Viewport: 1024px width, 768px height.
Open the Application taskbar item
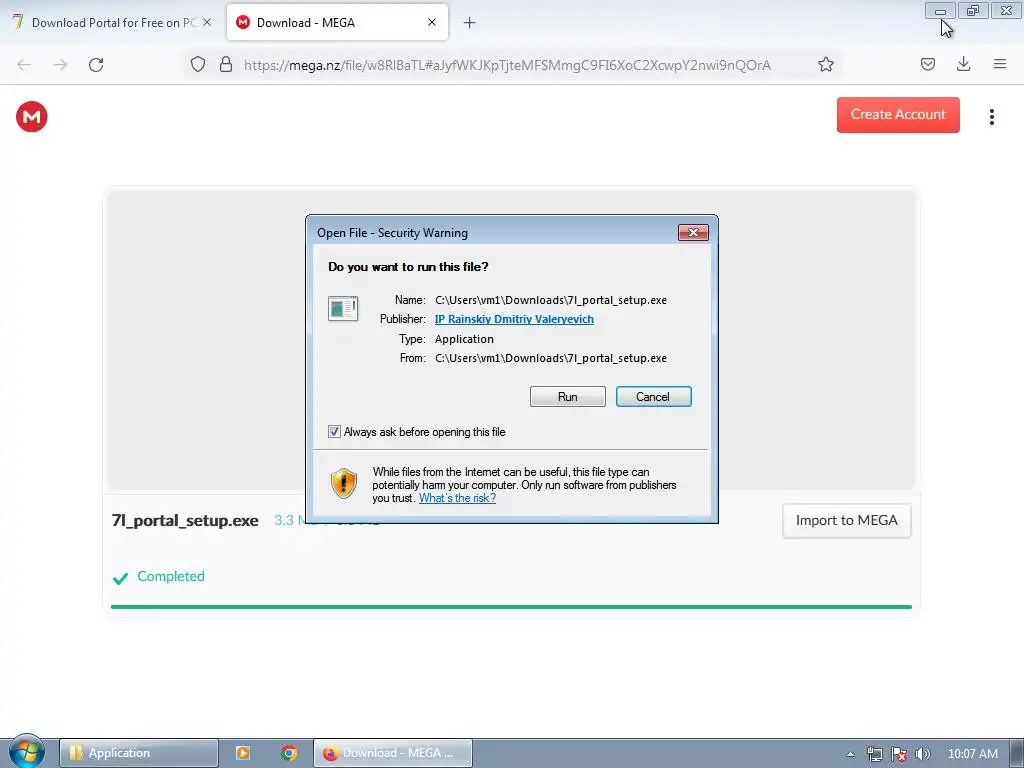138,753
